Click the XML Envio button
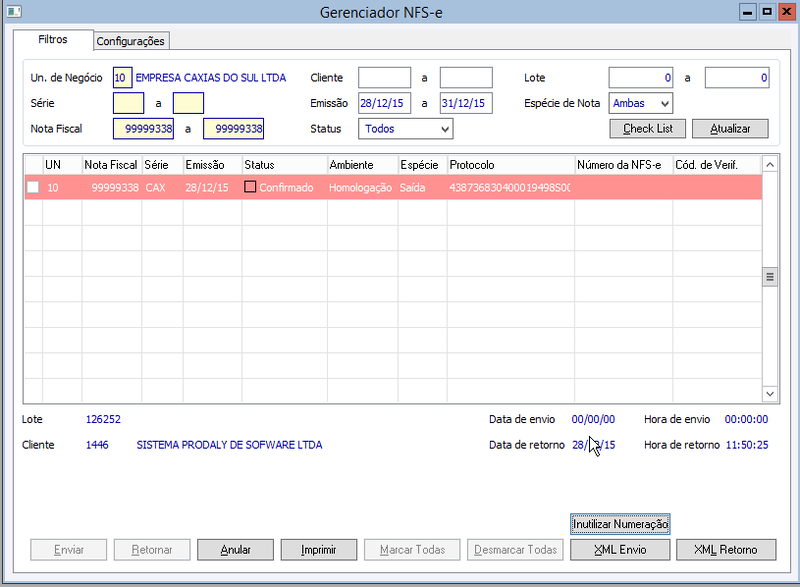 click(x=620, y=550)
